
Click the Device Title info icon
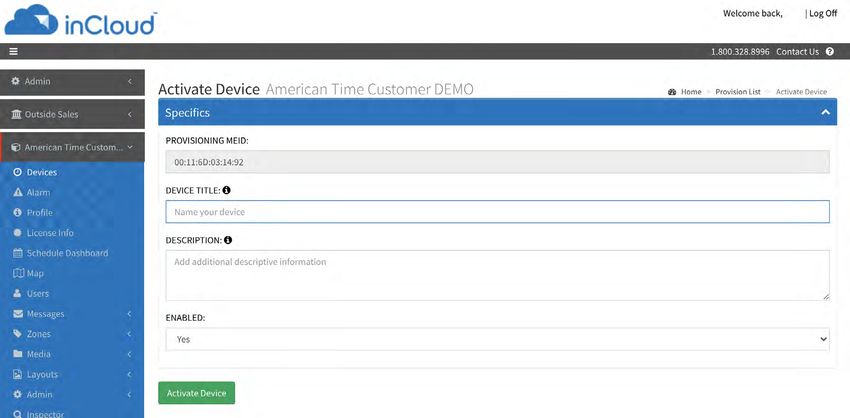coord(227,190)
